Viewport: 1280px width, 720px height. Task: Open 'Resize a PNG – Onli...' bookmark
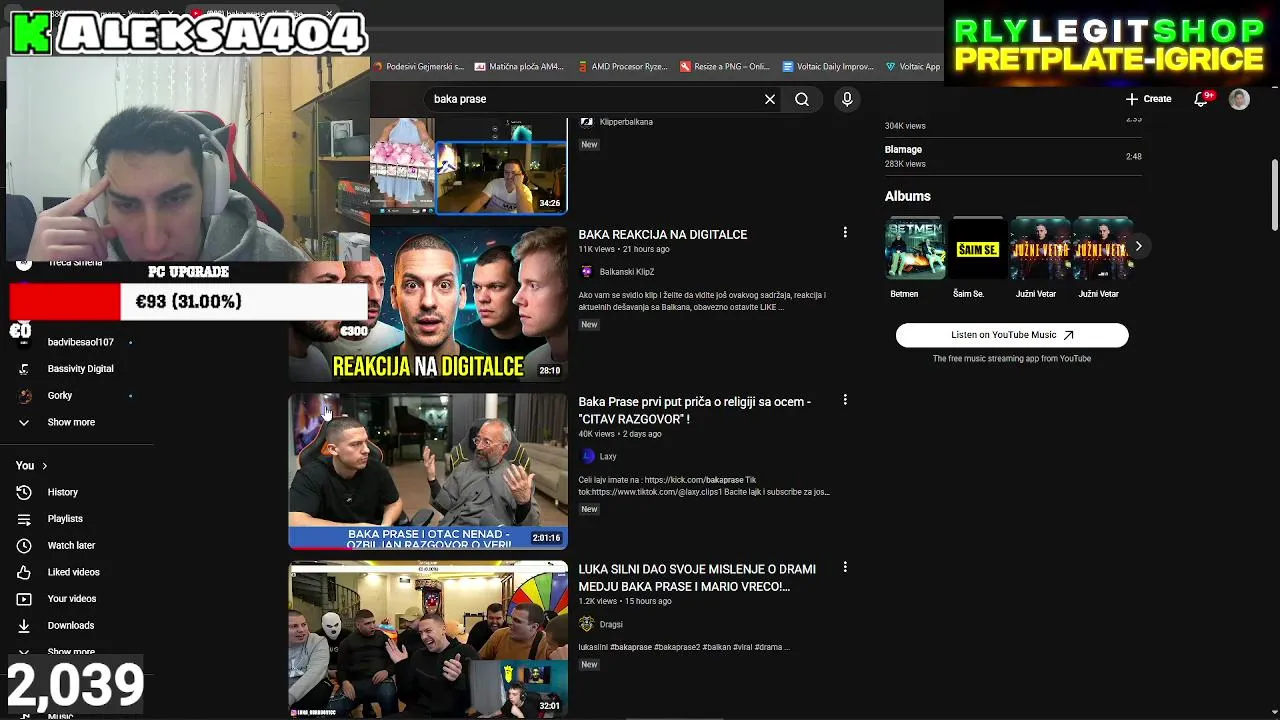725,67
